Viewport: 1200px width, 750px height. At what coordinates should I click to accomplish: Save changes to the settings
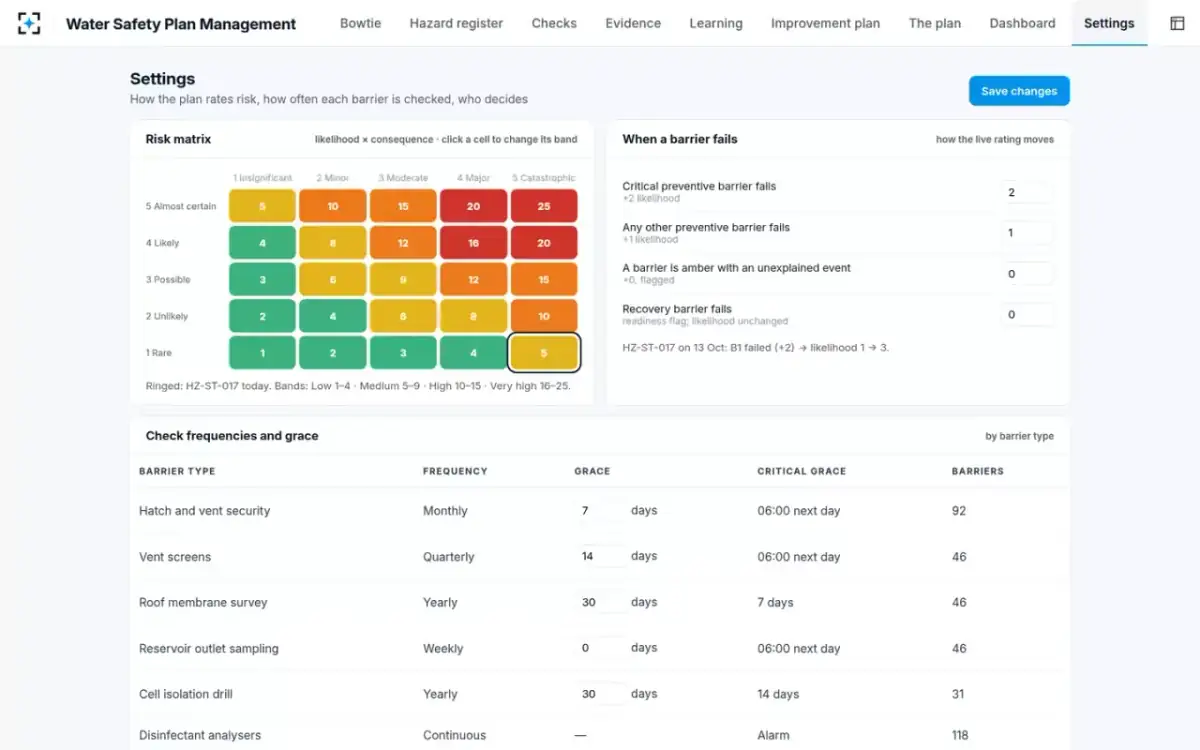click(1019, 91)
